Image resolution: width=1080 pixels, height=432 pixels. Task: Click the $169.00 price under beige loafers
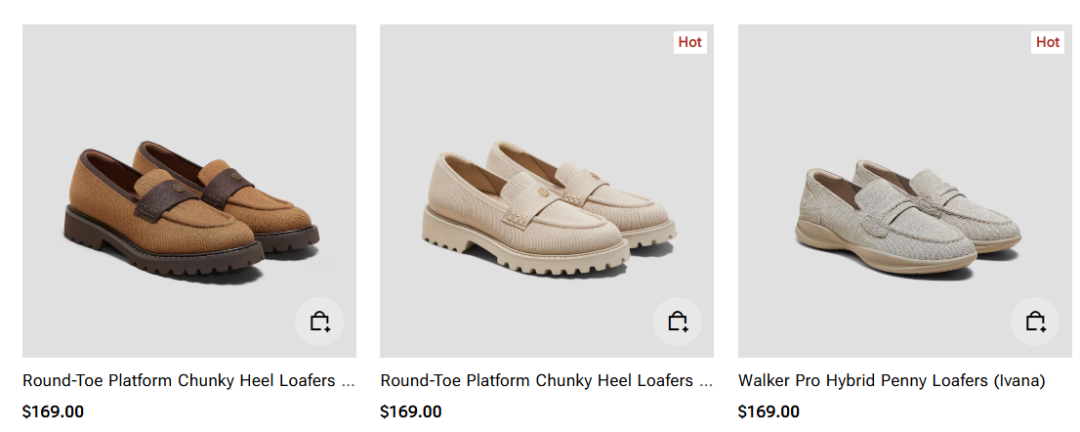[x=411, y=411]
